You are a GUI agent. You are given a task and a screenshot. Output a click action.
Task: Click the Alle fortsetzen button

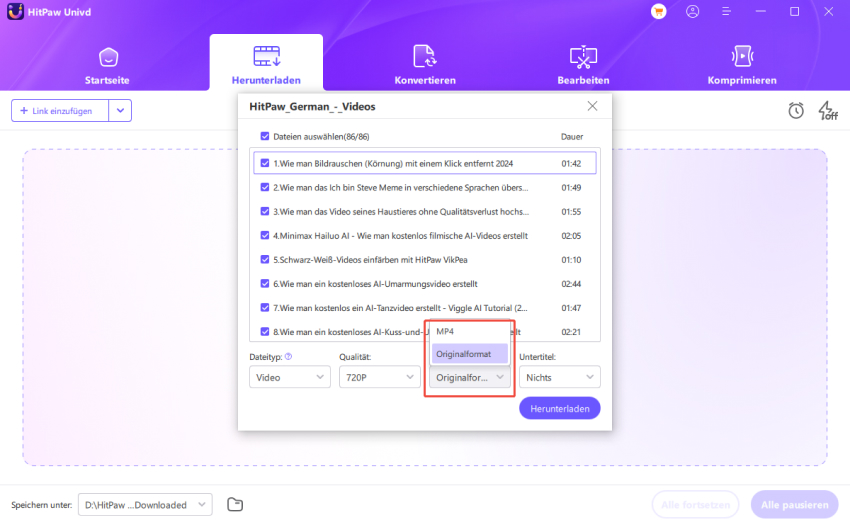coord(696,505)
